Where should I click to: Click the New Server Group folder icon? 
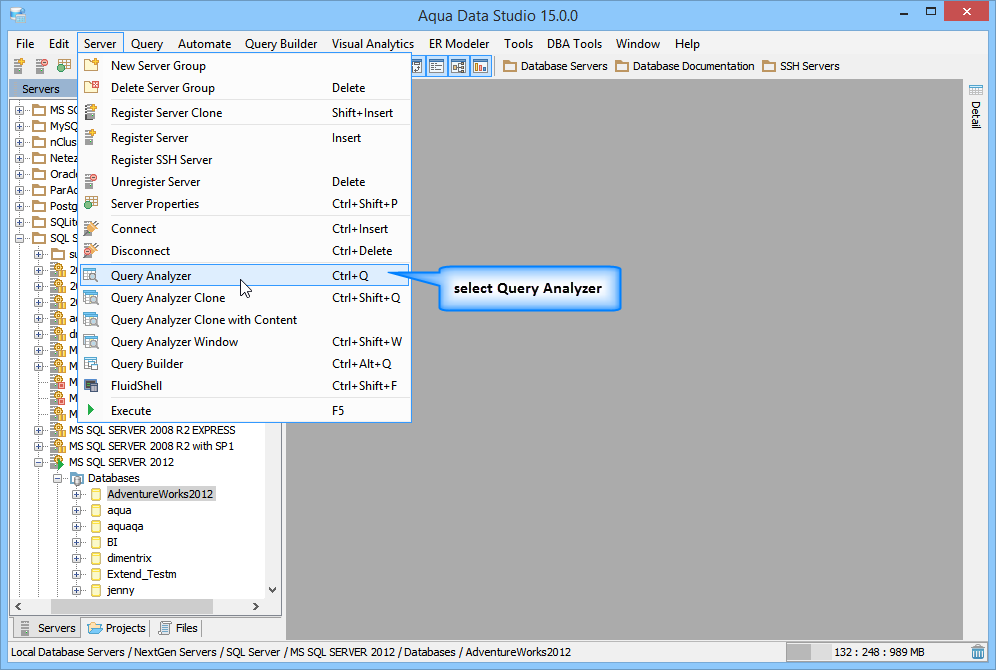point(91,65)
